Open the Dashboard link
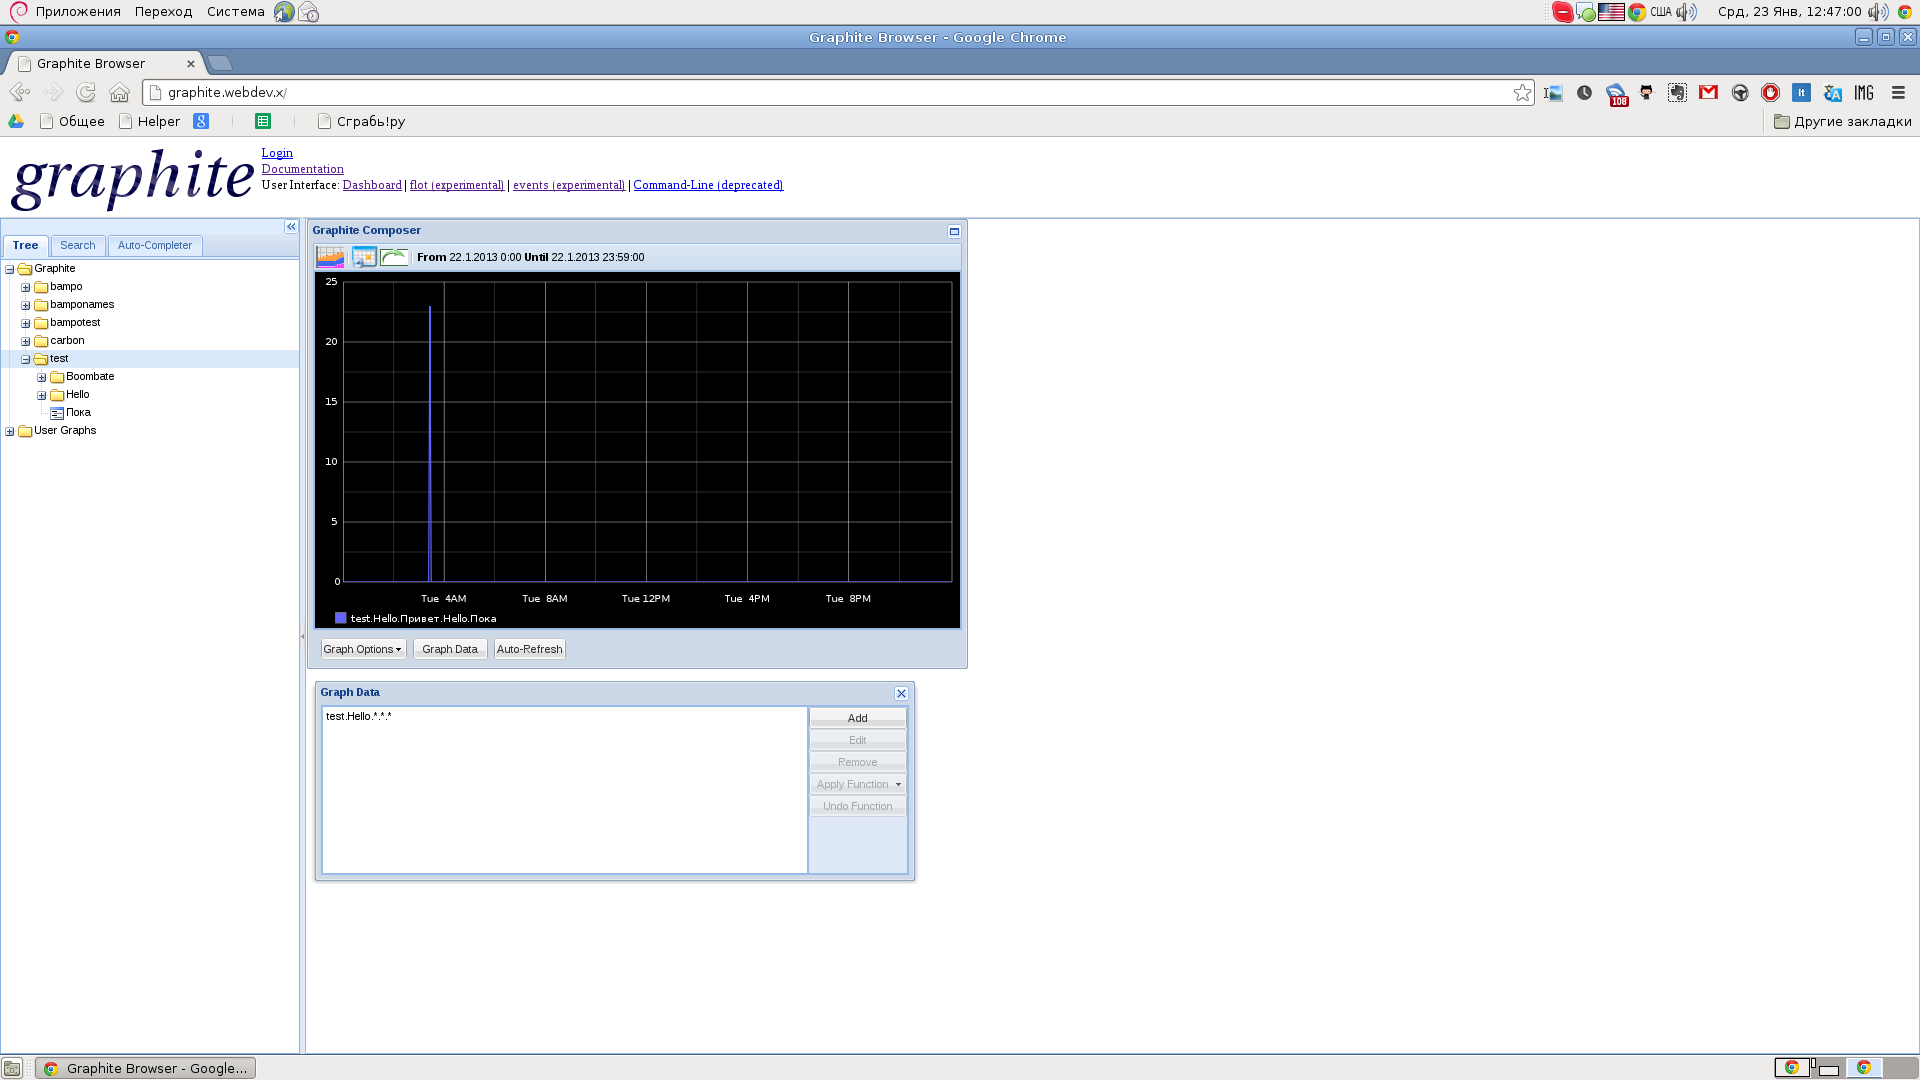Viewport: 1920px width, 1080px height. point(372,185)
